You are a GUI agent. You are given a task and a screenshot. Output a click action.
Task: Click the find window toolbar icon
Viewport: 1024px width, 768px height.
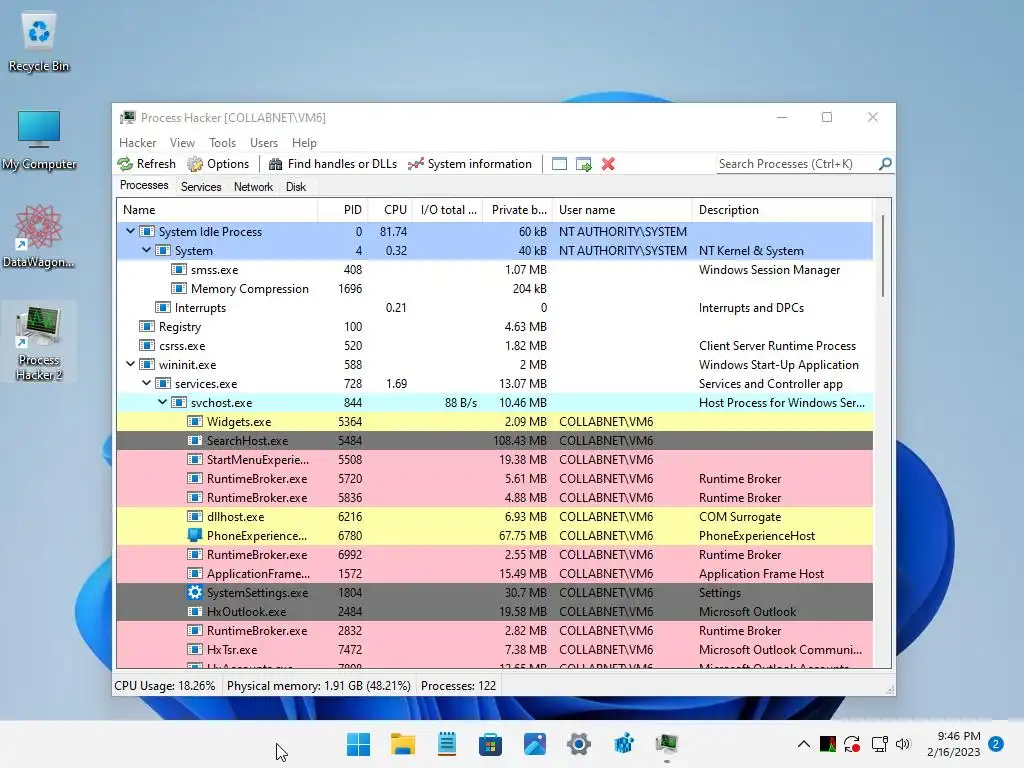(x=559, y=164)
